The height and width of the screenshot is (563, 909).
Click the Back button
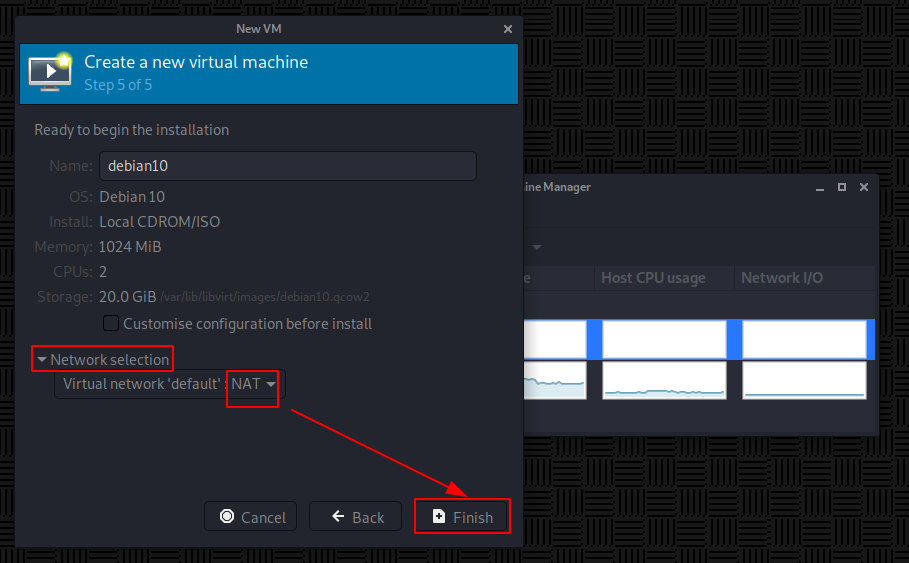tap(355, 517)
